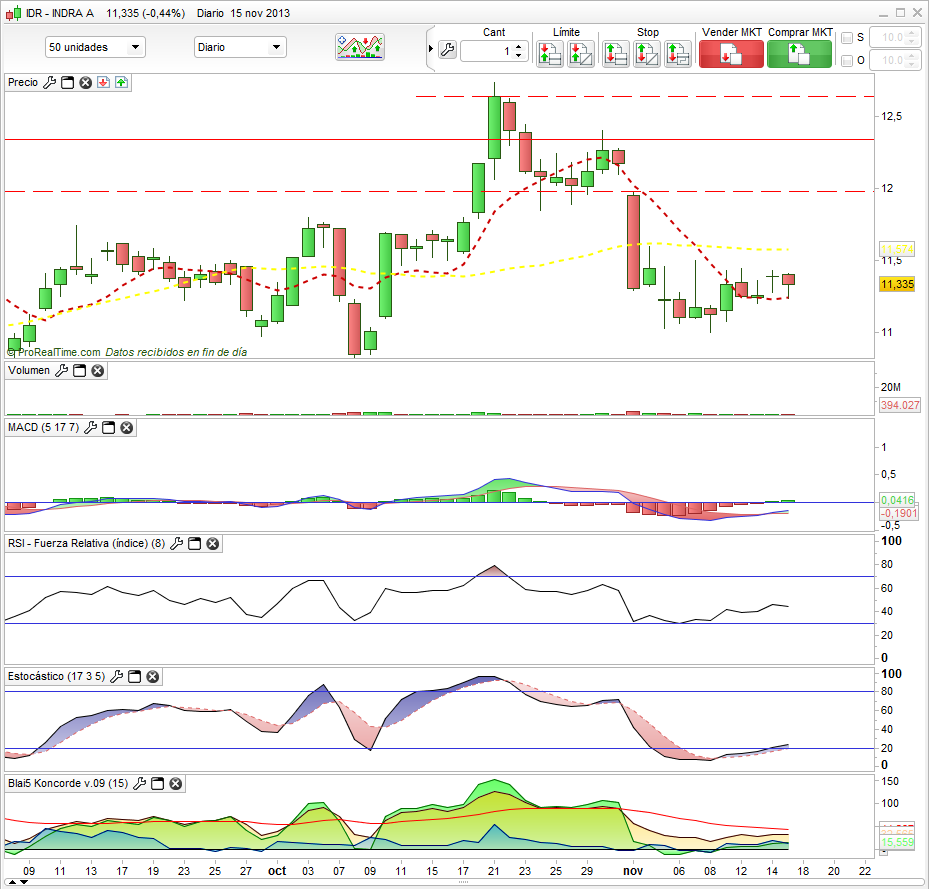Click the first Stop order icon
This screenshot has width=929, height=889.
coord(616,54)
